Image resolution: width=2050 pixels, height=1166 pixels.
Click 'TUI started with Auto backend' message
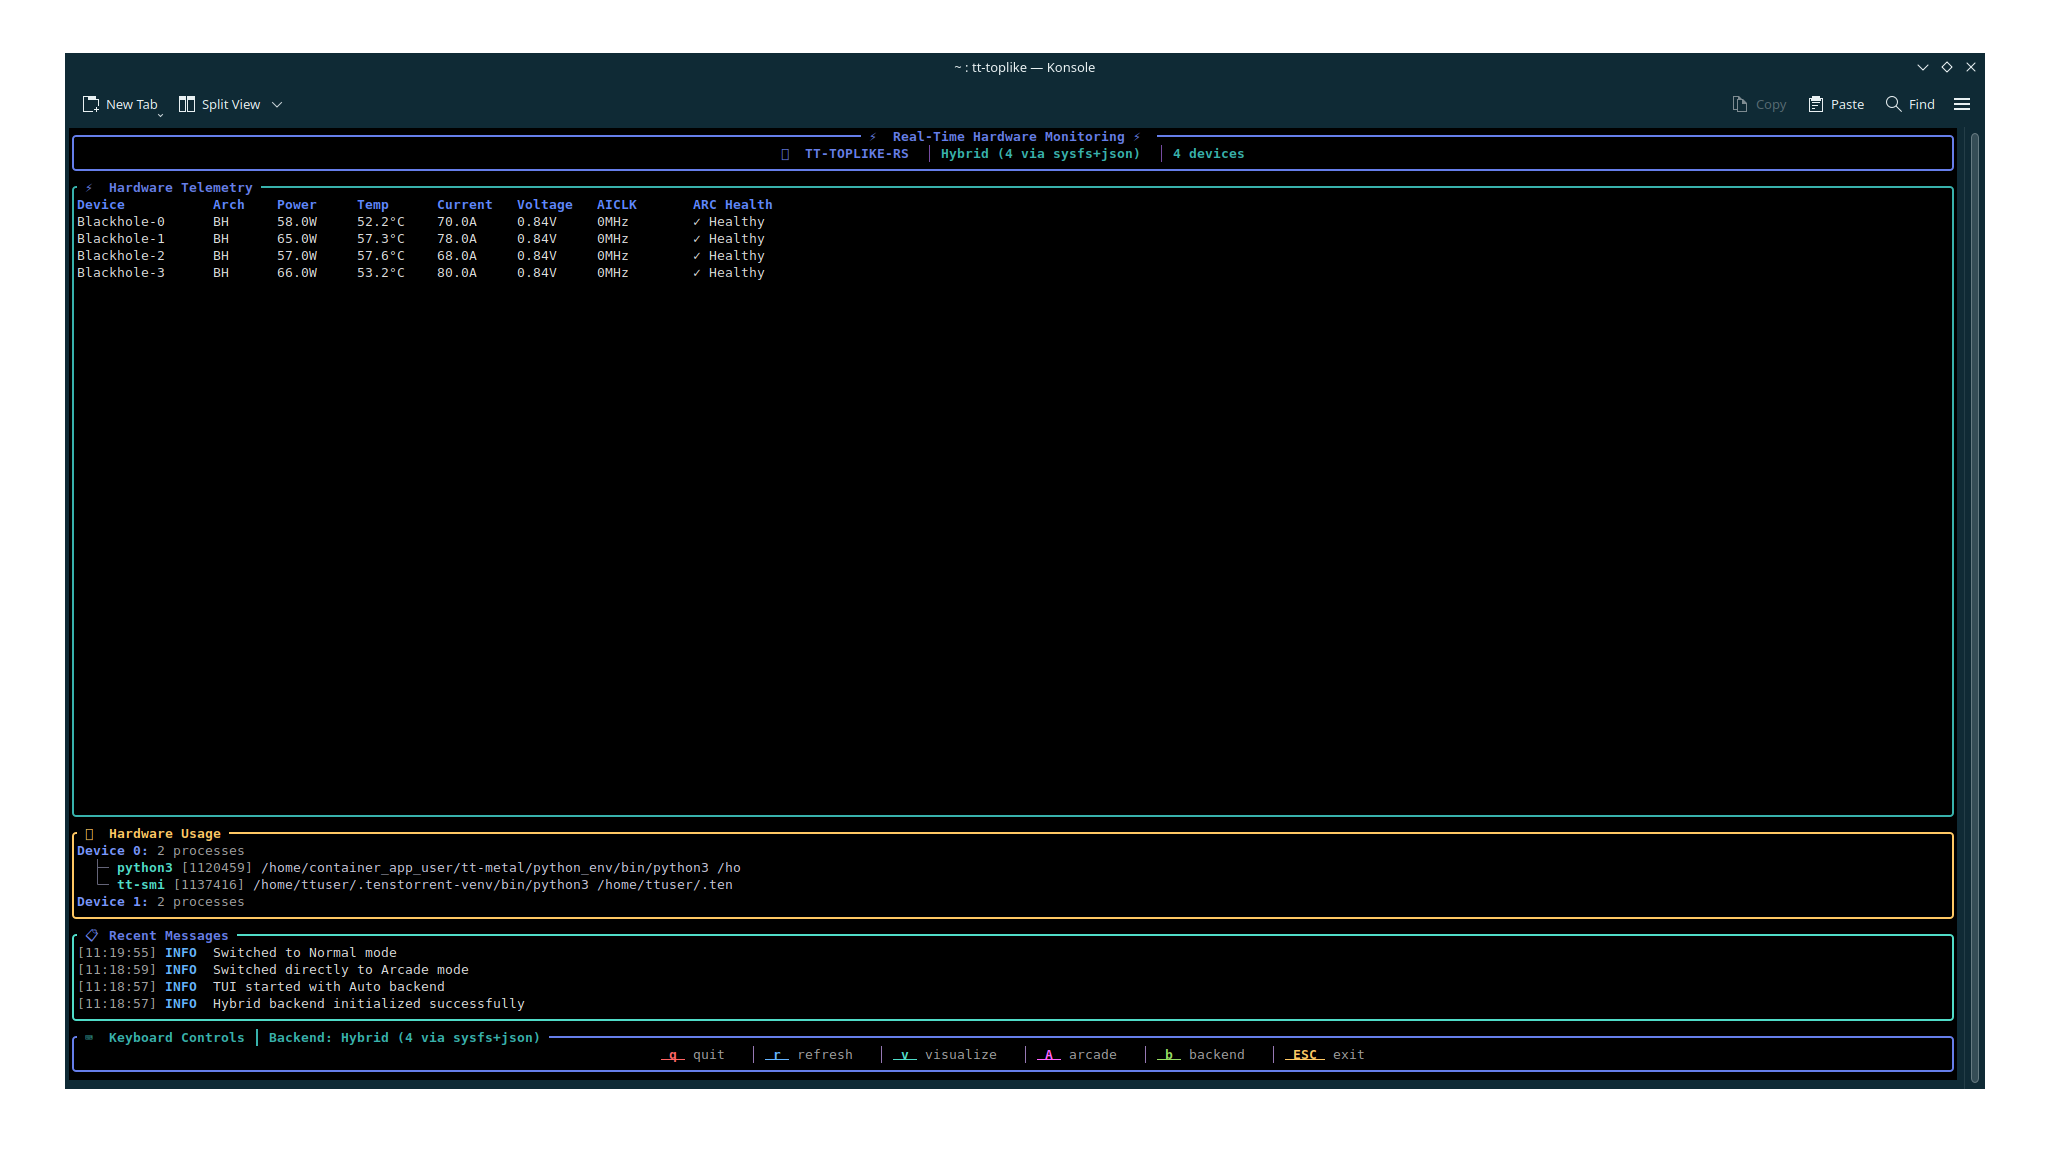pos(329,987)
